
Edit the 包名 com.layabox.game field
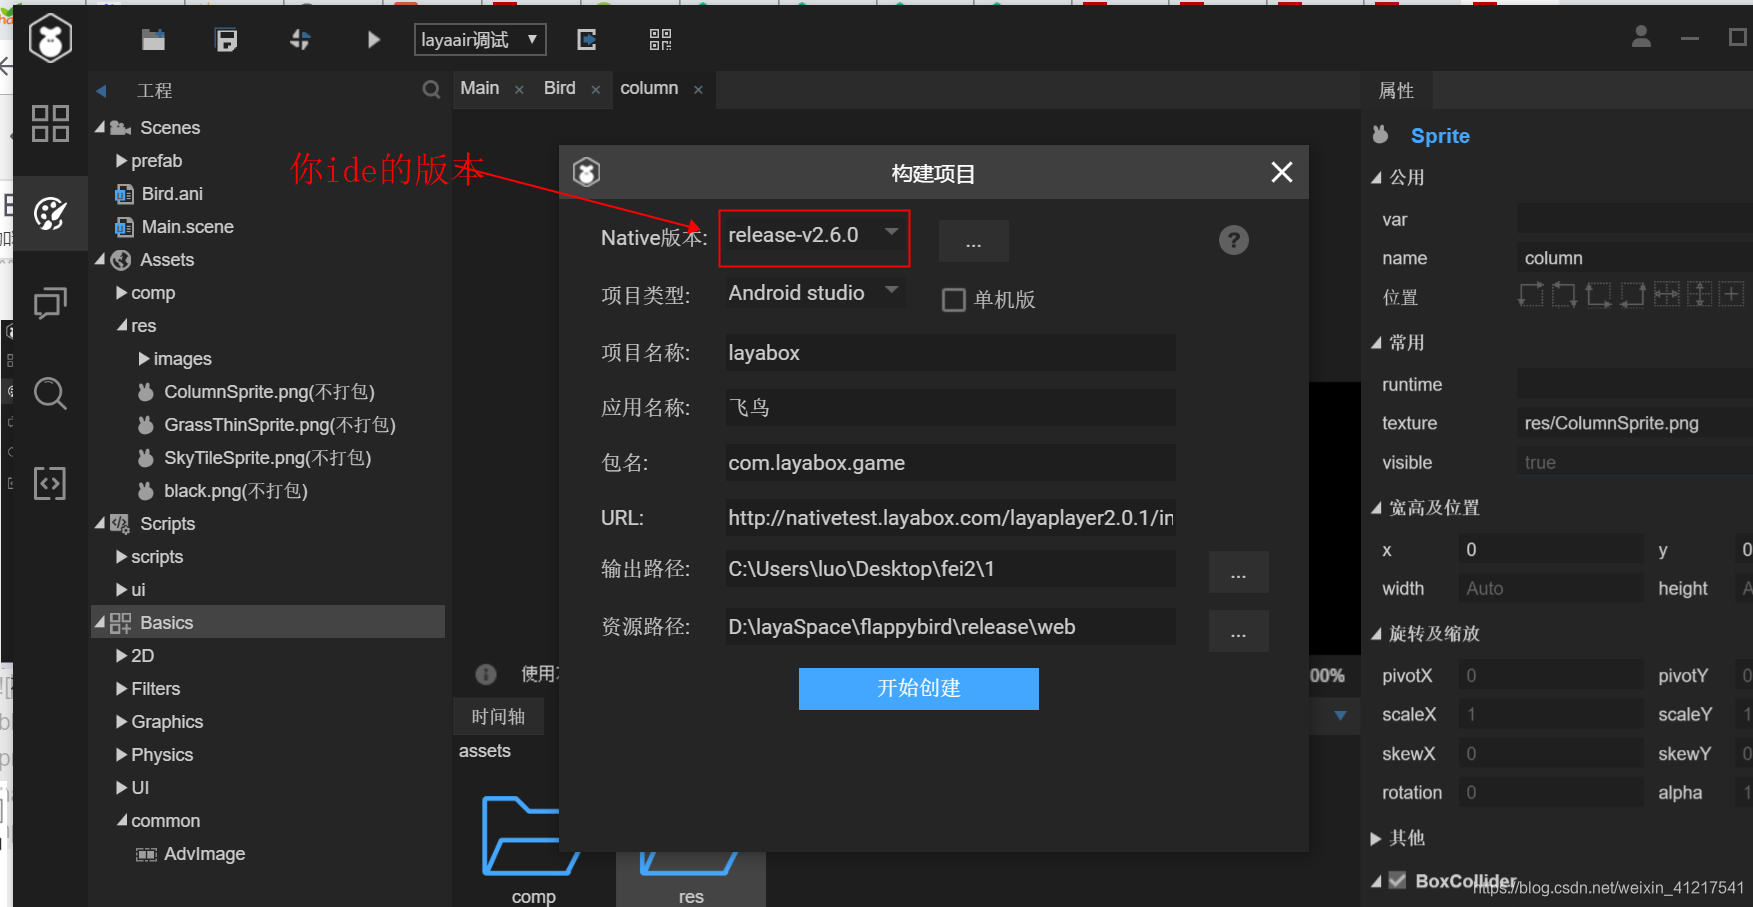pos(950,463)
